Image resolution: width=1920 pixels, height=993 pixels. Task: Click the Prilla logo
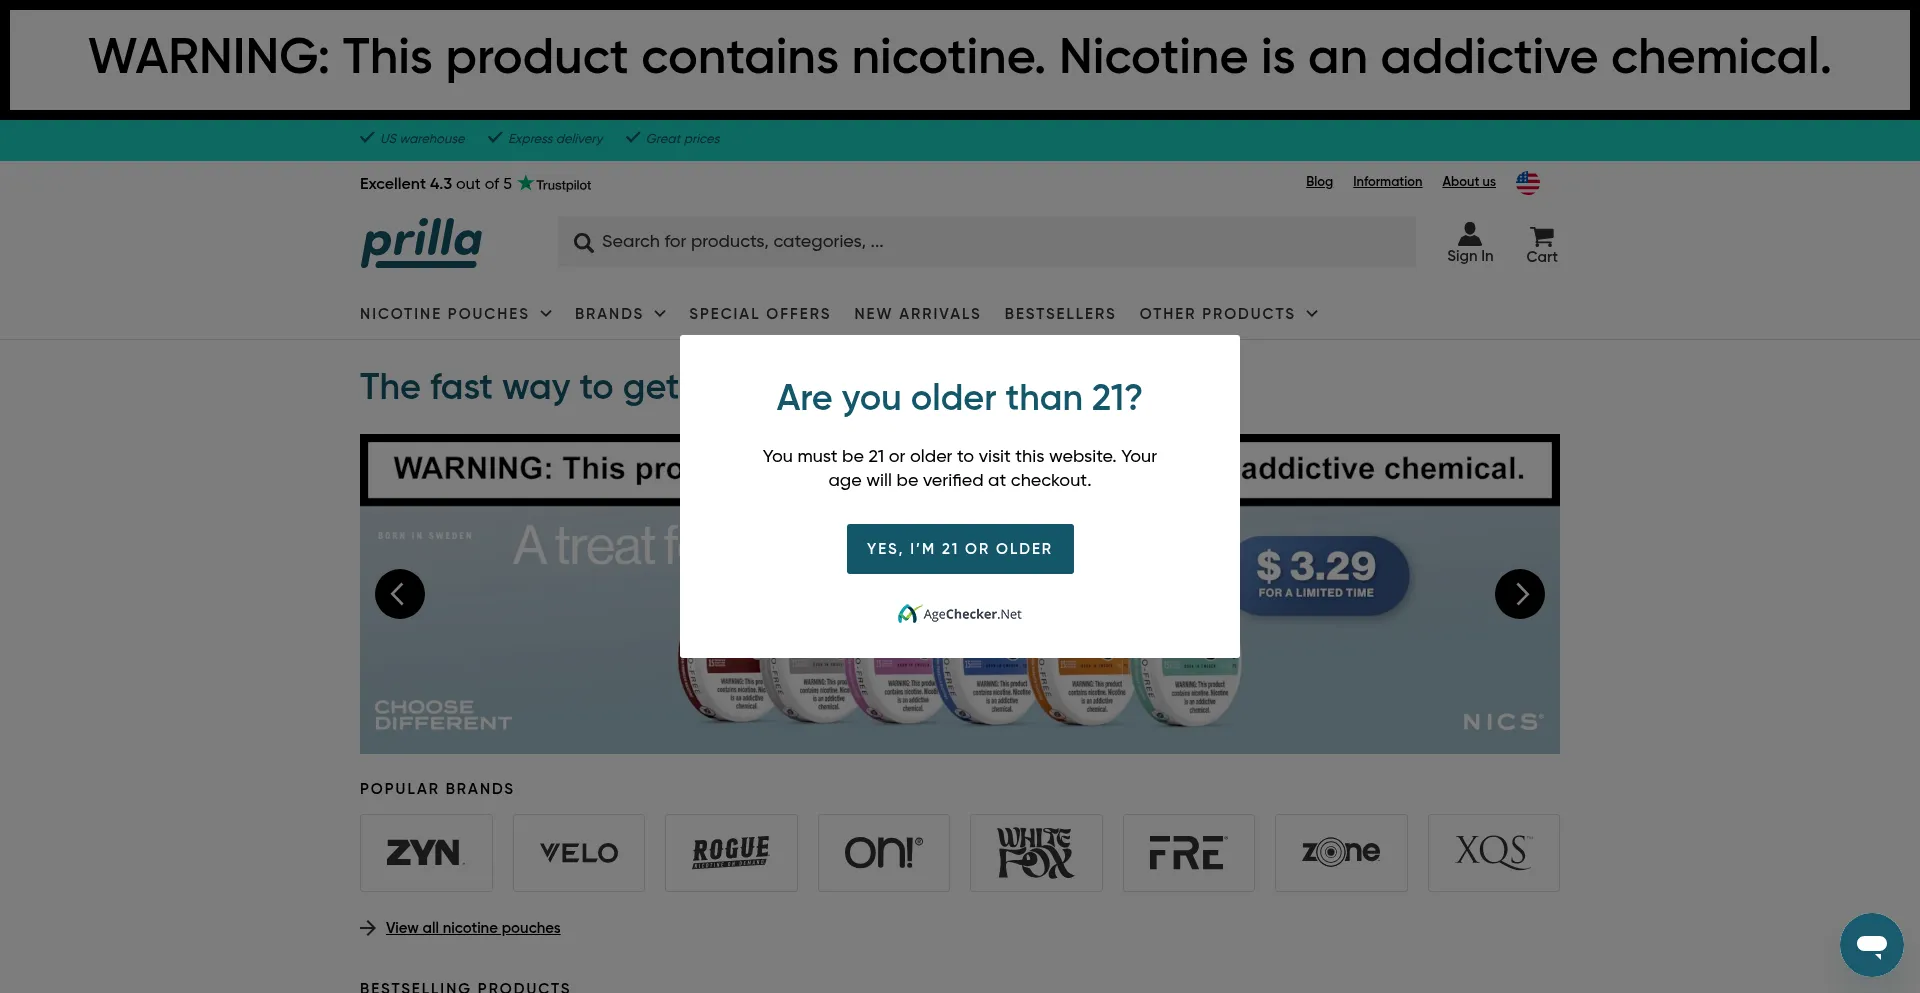[421, 243]
